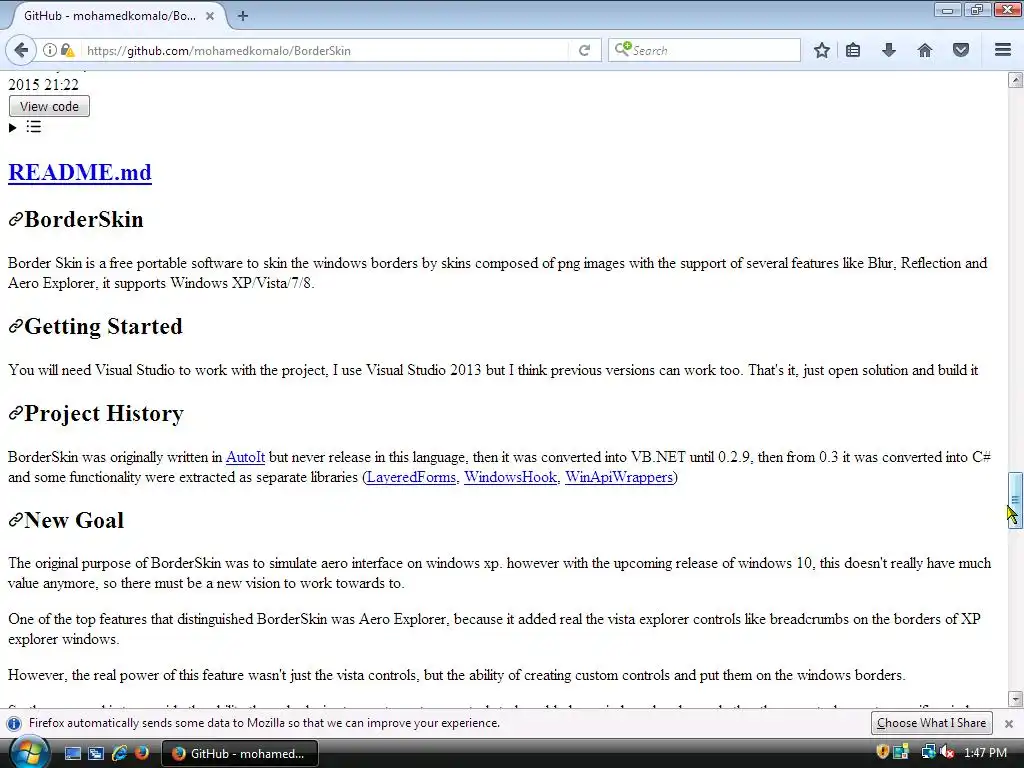Open the README.md link
Viewport: 1024px width, 768px height.
pos(80,172)
